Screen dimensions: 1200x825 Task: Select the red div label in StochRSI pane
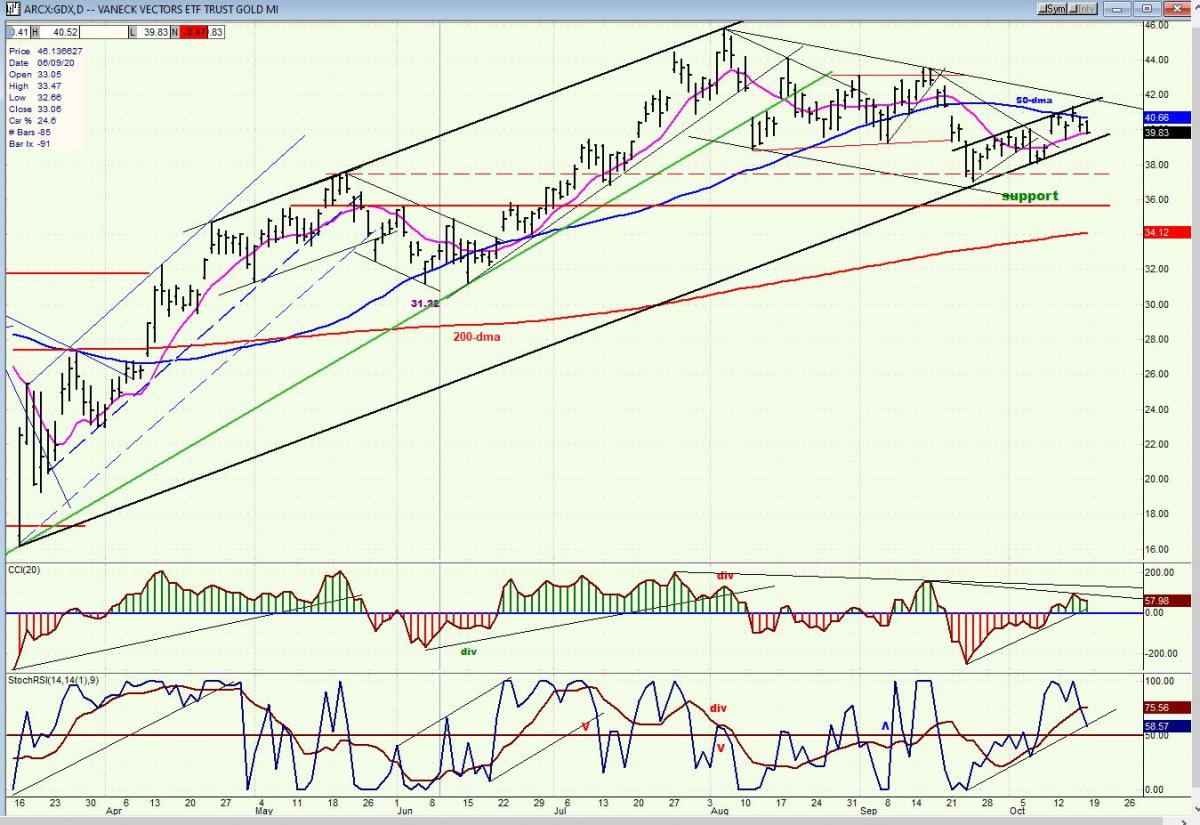(718, 708)
